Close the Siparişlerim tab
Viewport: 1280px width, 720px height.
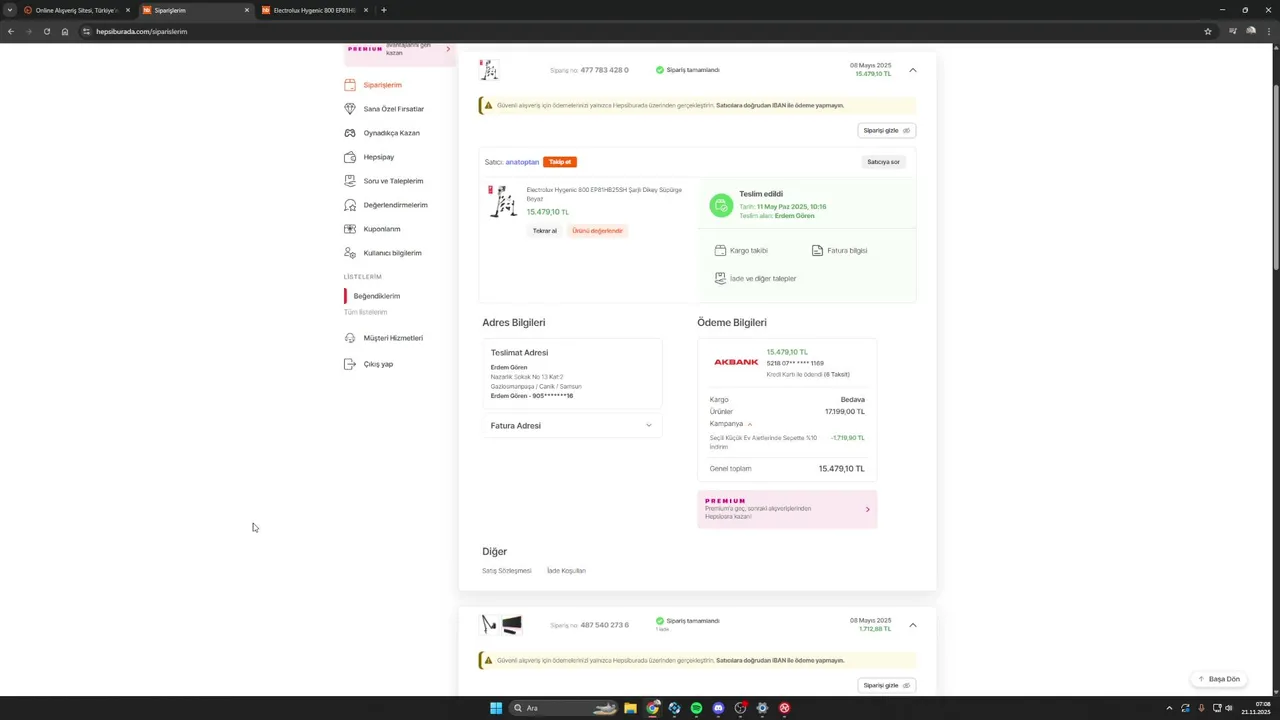[x=247, y=10]
